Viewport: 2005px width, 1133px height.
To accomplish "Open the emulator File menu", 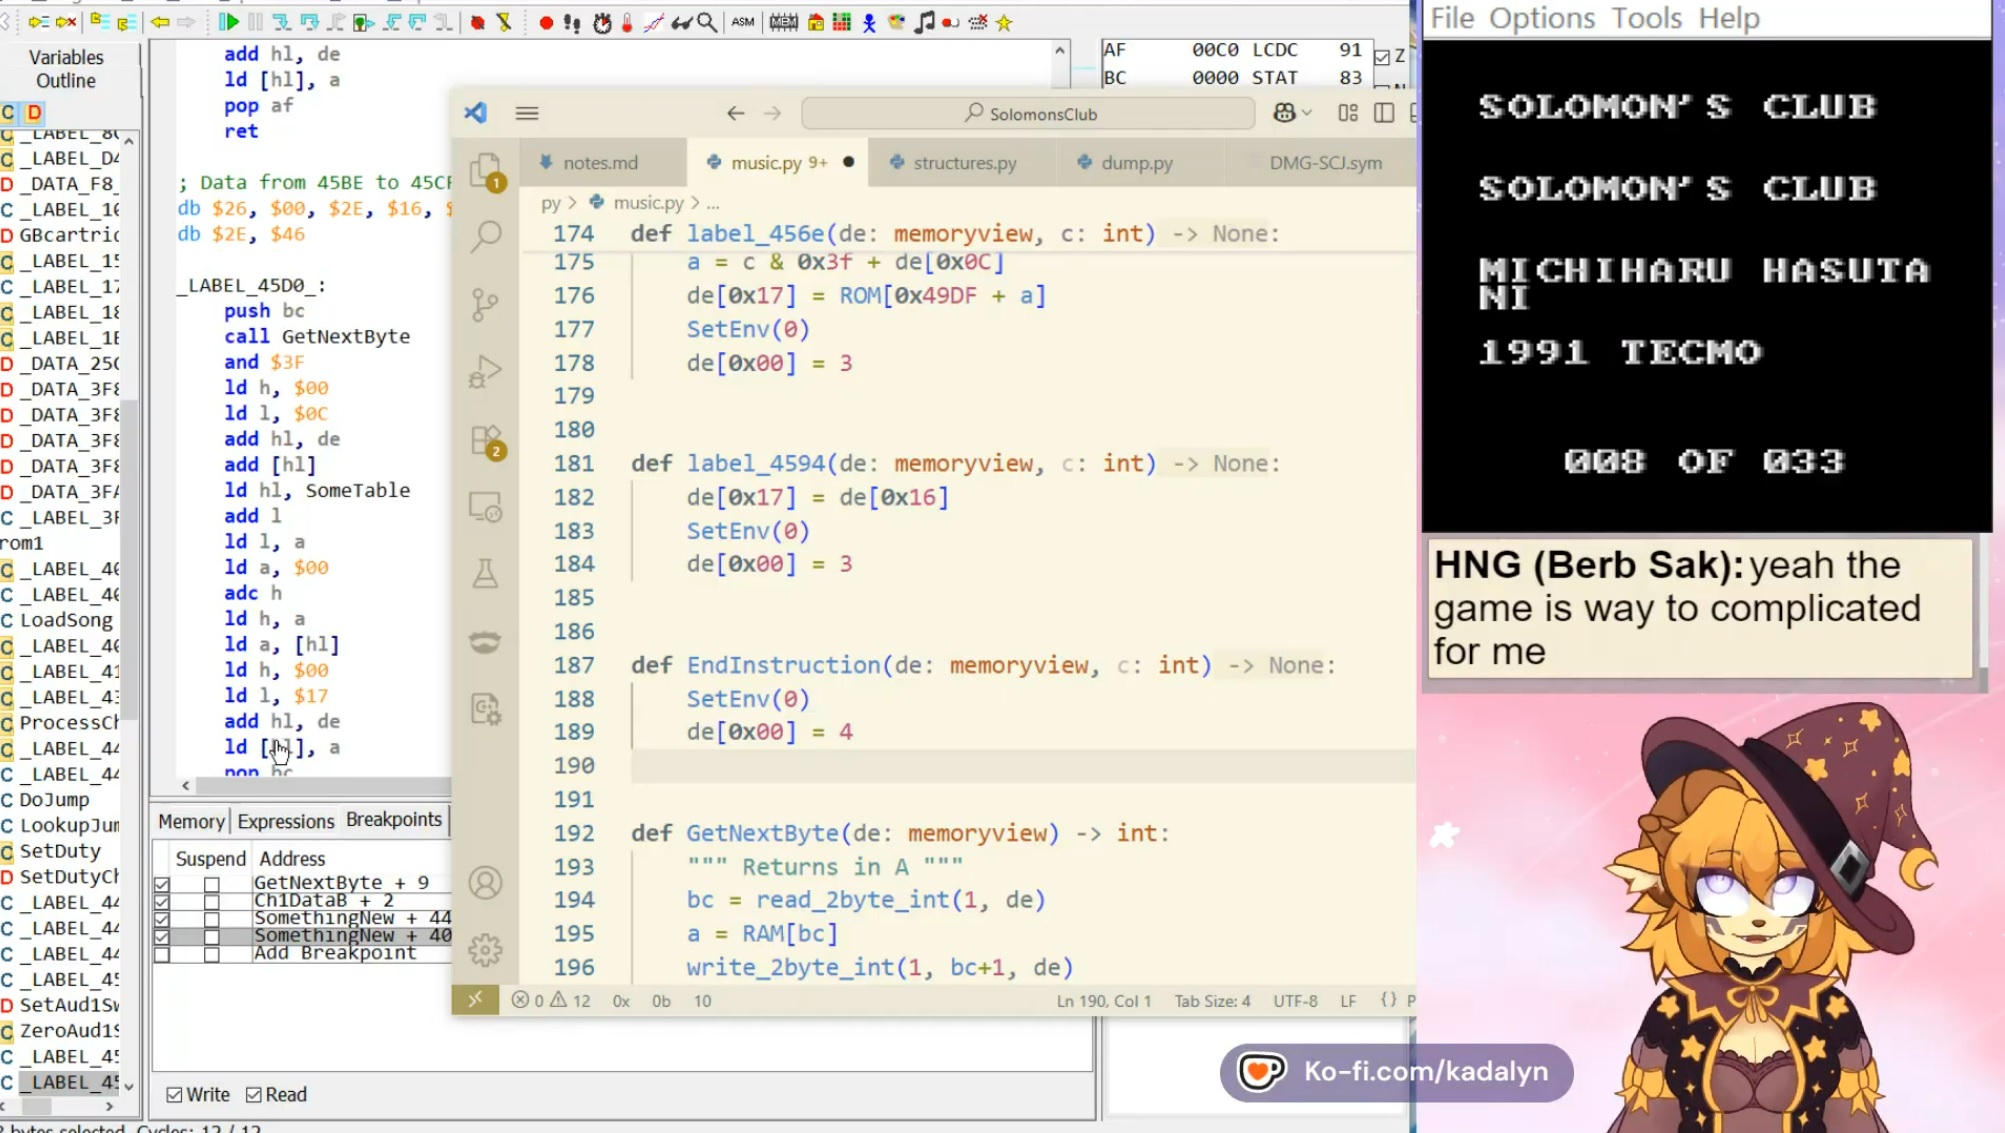I will [x=1452, y=18].
